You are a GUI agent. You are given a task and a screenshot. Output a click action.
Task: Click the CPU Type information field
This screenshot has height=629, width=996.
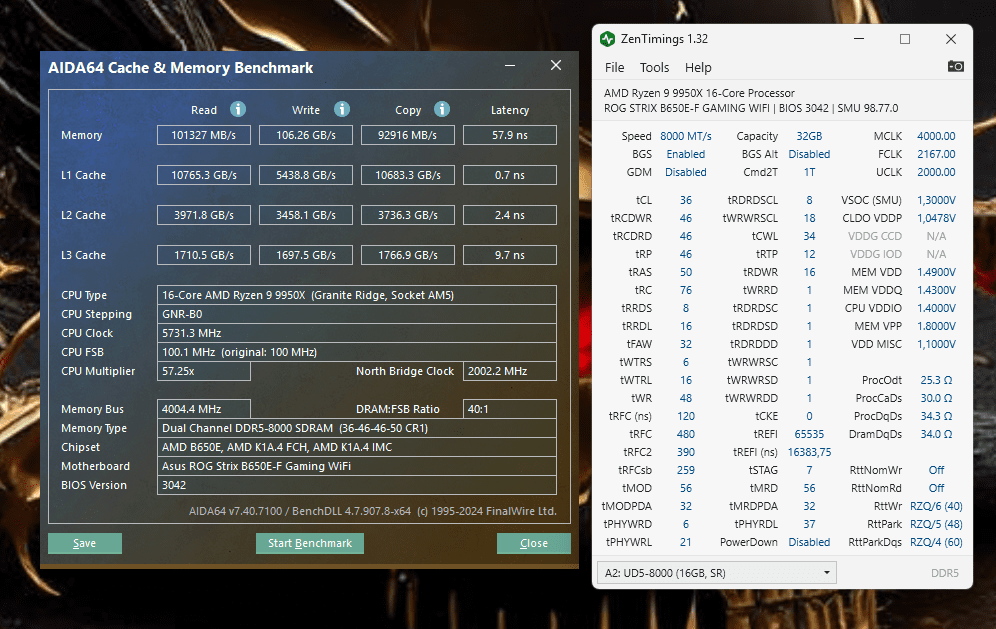coord(357,295)
